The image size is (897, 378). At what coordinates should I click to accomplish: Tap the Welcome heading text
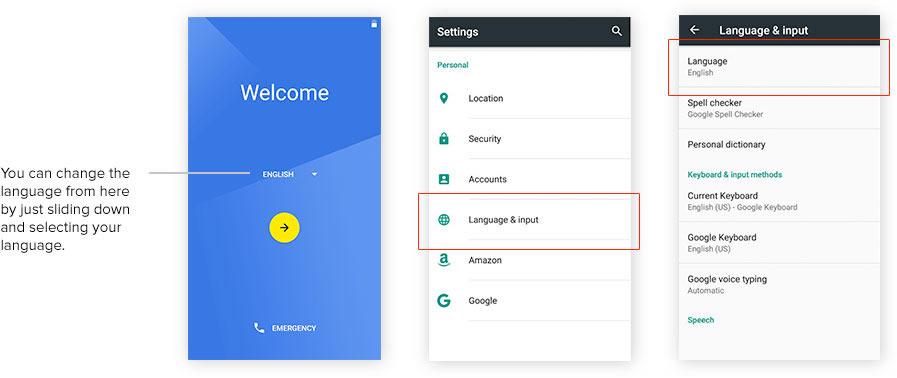click(284, 93)
